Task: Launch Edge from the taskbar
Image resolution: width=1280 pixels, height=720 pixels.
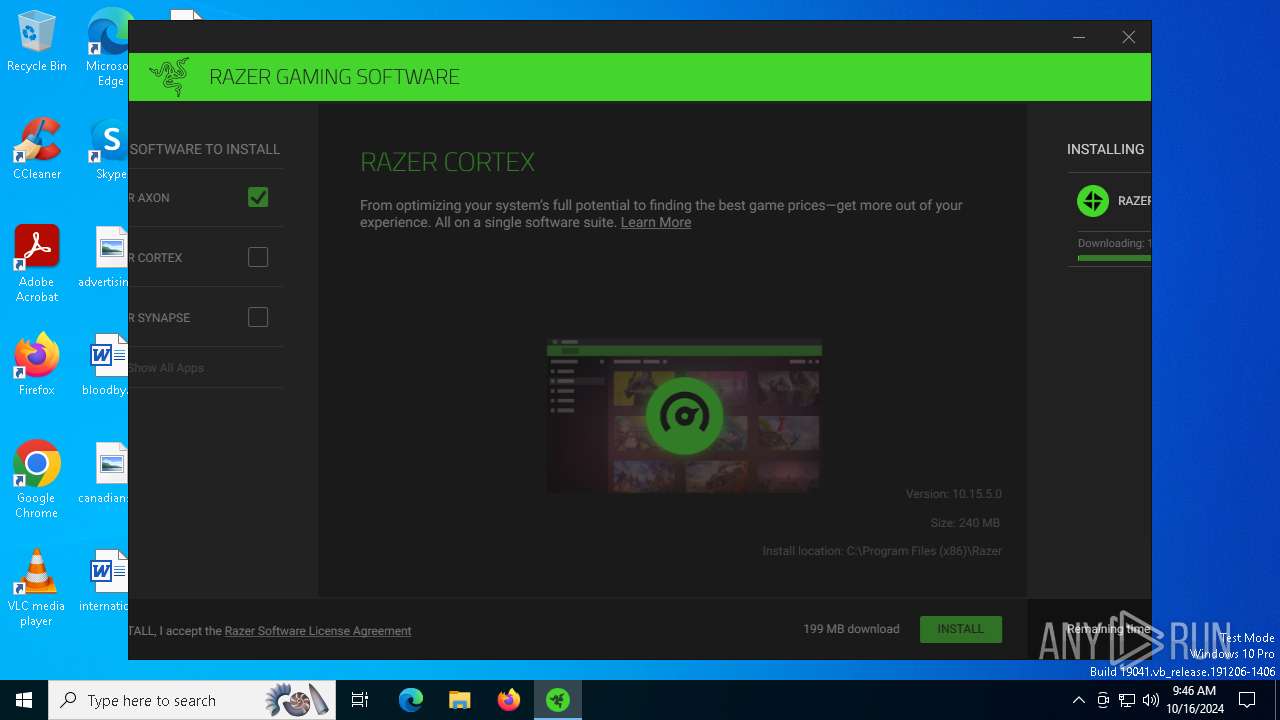Action: tap(411, 700)
